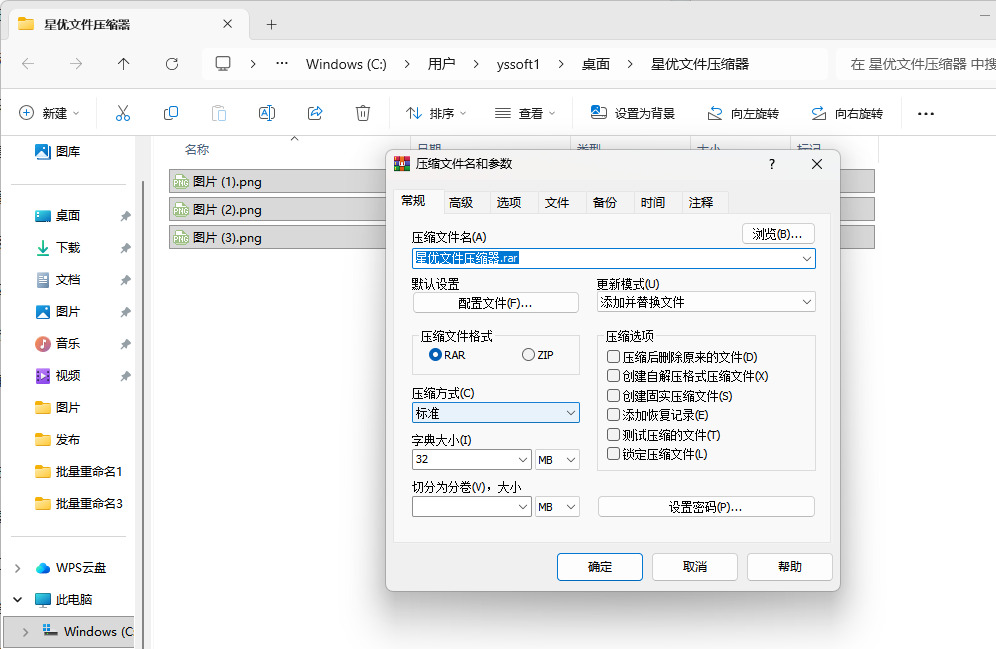Click the 取消 cancel button

click(x=695, y=566)
